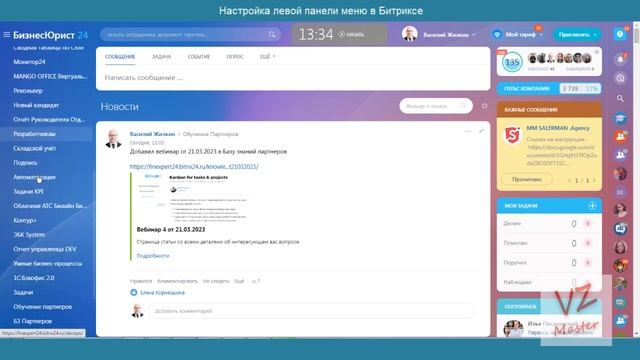Click the Написать сообщение input field

click(x=293, y=78)
